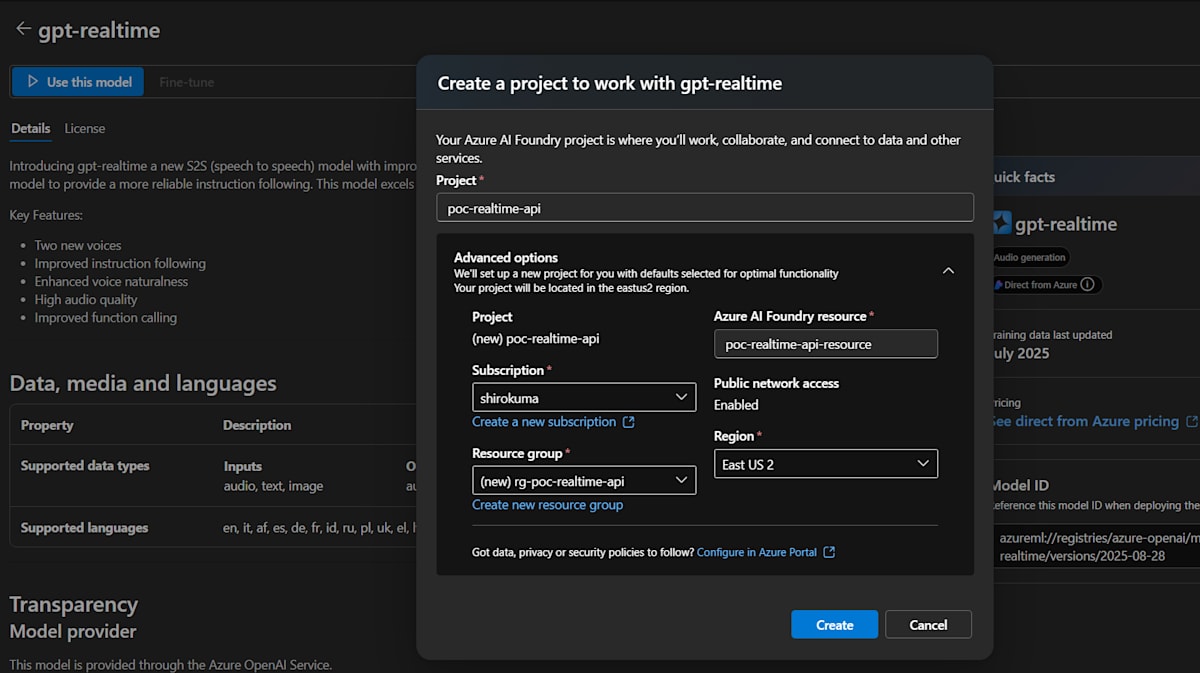Screen dimensions: 1200x673
Task: Click the Description column header
Action: point(257,425)
